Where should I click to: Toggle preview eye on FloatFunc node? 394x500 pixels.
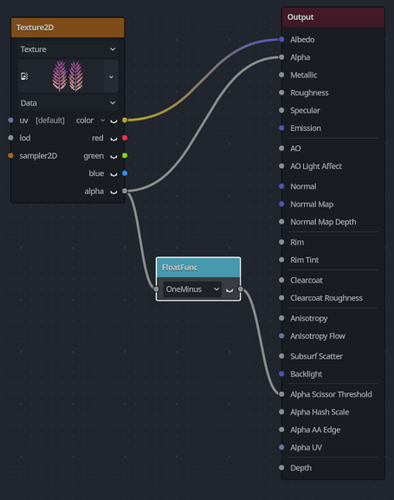coord(229,290)
